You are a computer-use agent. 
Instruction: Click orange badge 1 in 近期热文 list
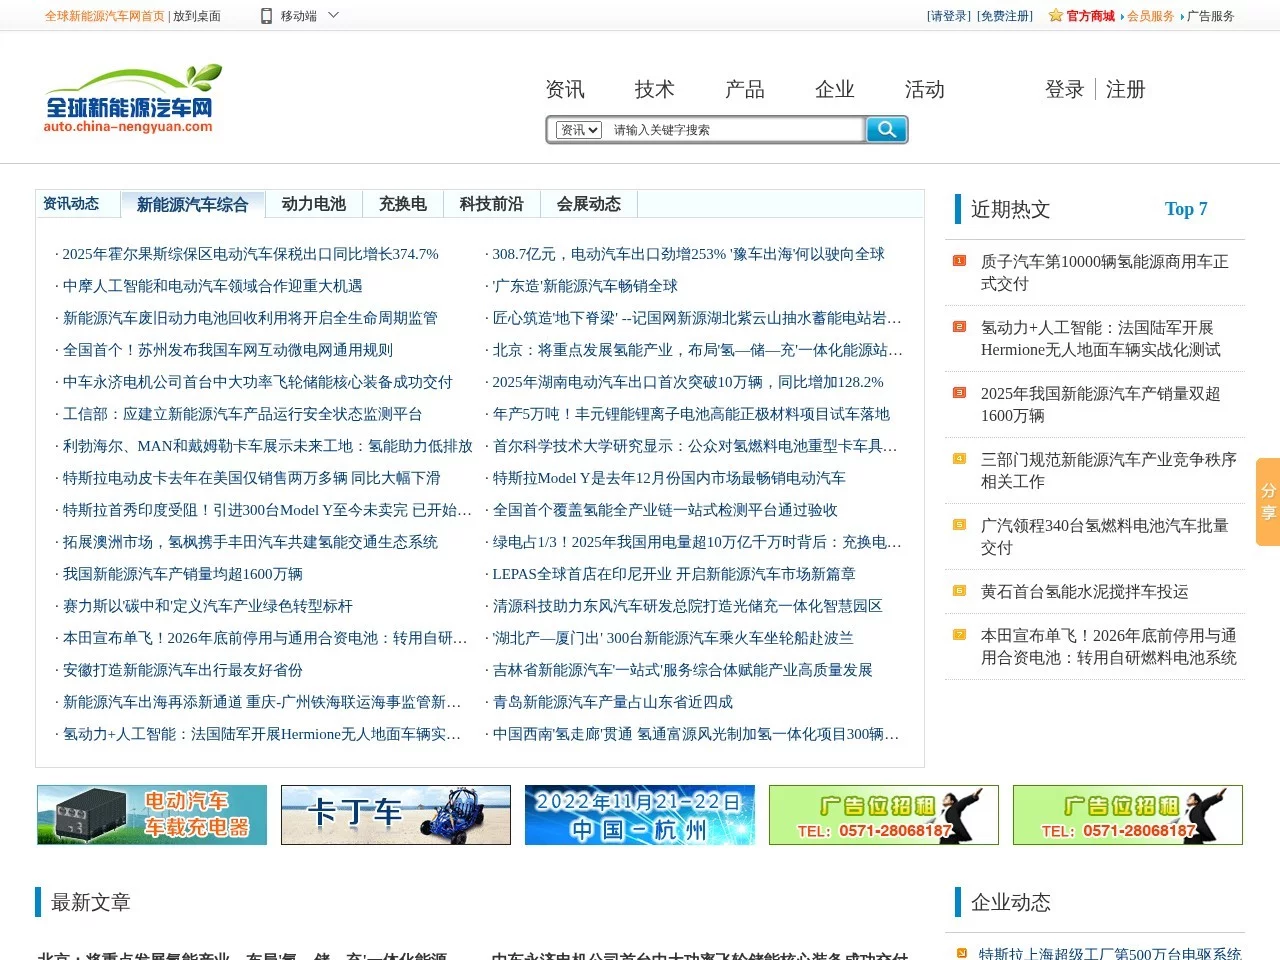958,261
